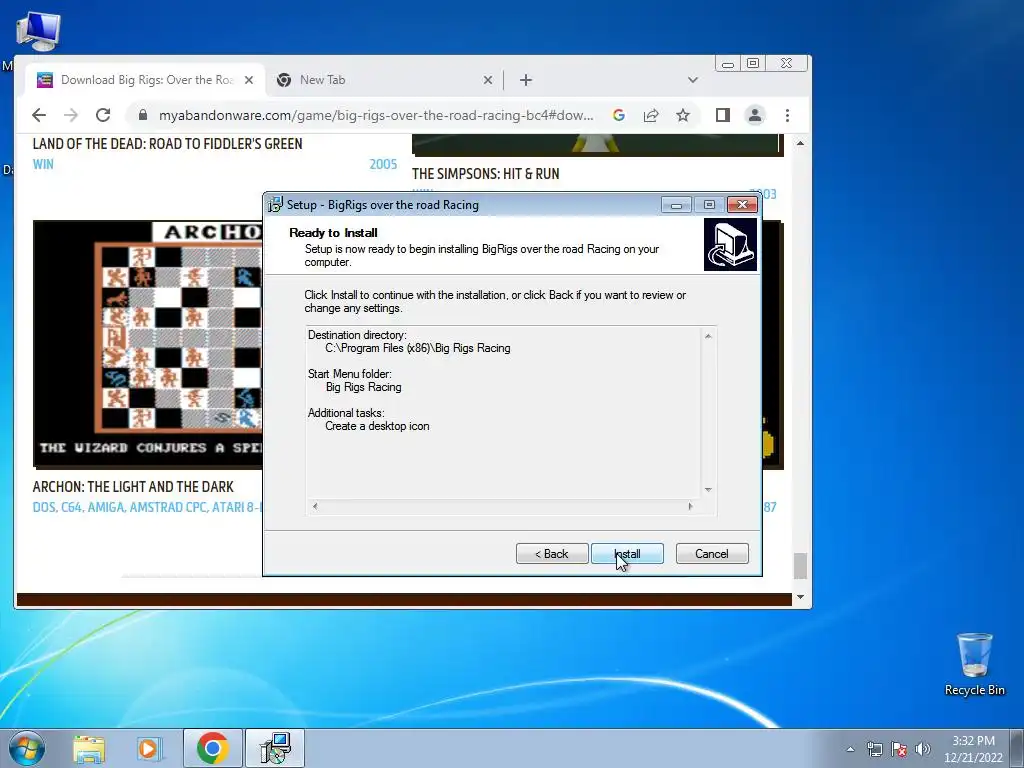This screenshot has width=1024, height=768.
Task: Close the setup window with red X
Action: click(x=743, y=205)
